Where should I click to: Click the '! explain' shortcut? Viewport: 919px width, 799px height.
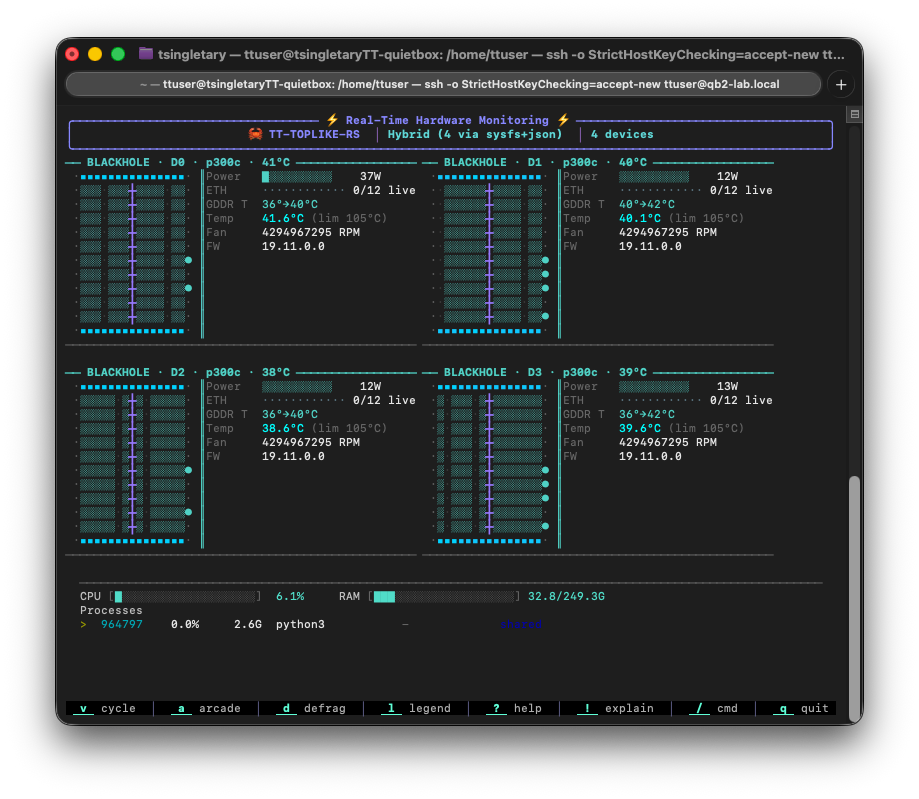coord(615,708)
